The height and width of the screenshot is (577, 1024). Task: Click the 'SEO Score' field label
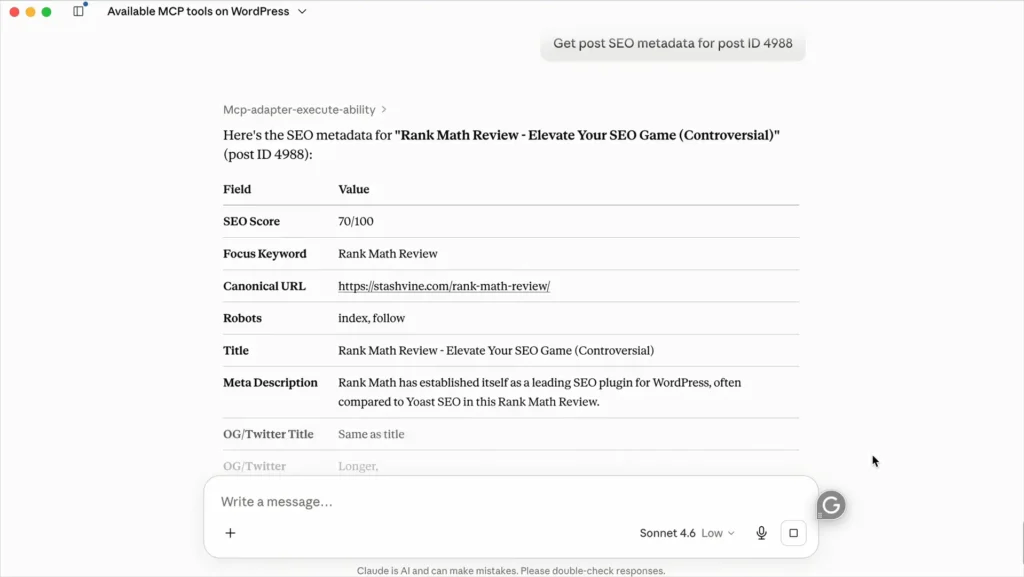251,221
